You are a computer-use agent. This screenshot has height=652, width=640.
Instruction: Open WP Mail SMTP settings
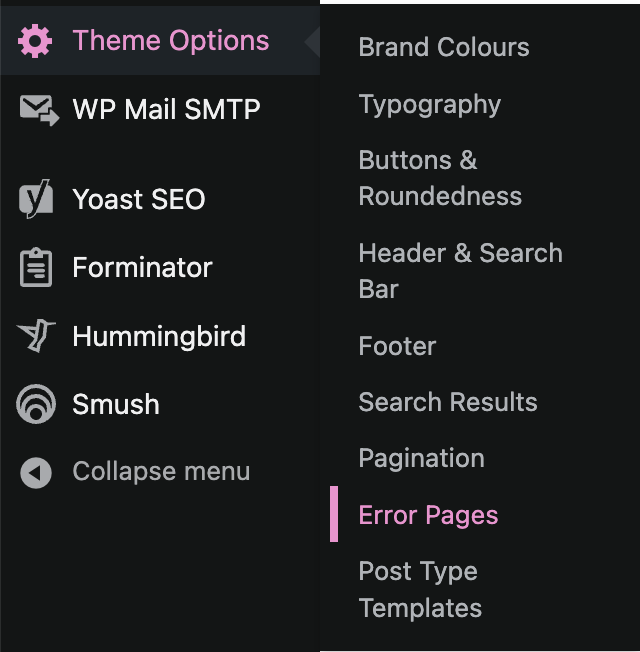click(x=166, y=109)
